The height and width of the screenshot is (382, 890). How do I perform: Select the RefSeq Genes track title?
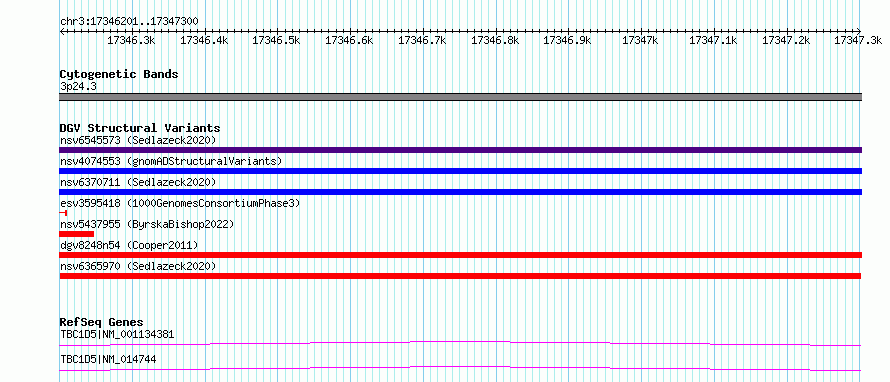tap(102, 322)
